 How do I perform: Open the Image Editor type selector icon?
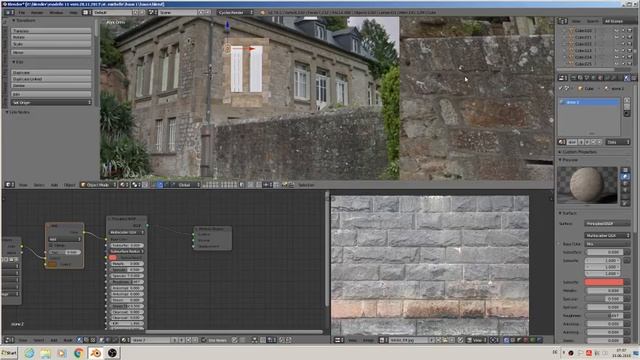click(340, 340)
